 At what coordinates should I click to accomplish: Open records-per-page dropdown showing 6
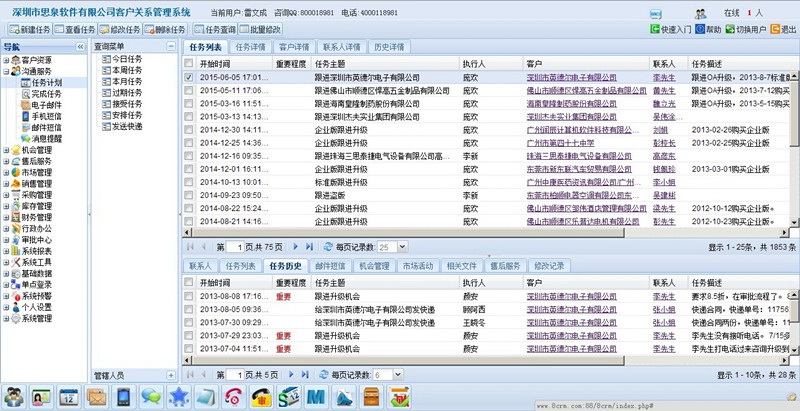398,375
